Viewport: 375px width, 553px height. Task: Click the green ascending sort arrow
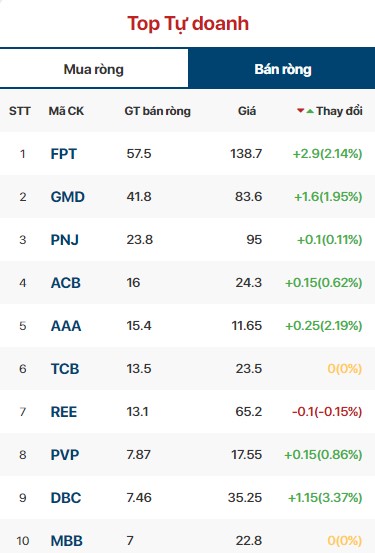tap(310, 111)
